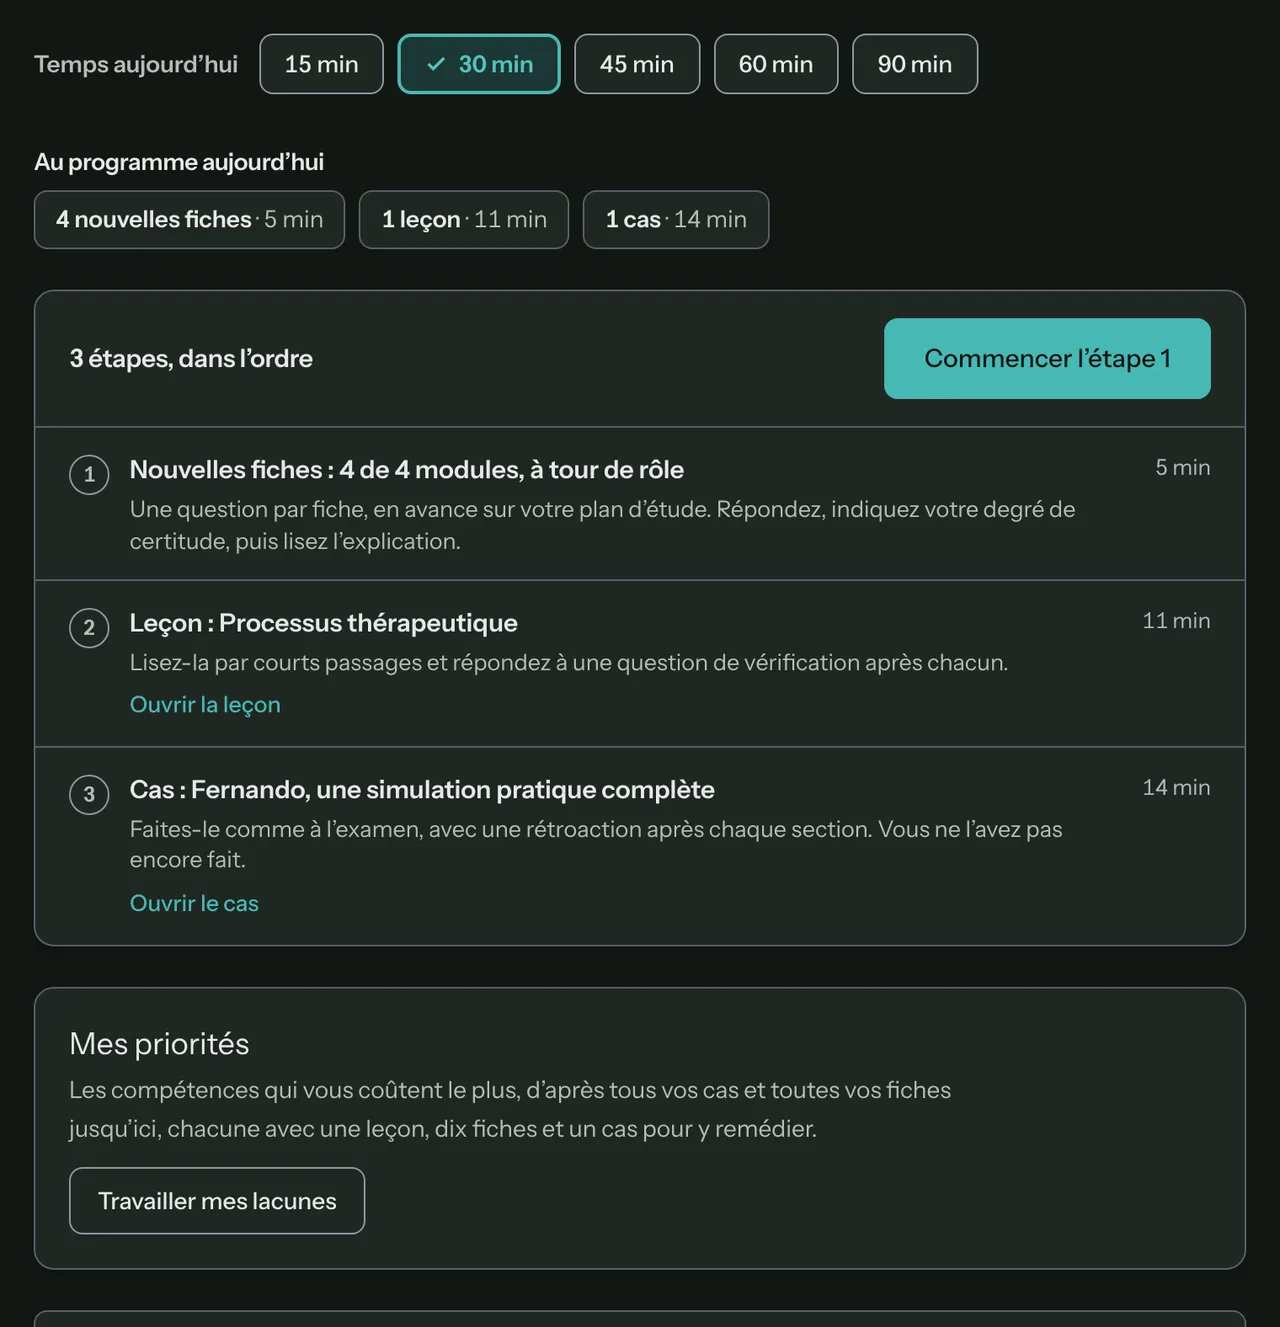Set today's time to 90 min
The height and width of the screenshot is (1327, 1280).
(x=915, y=64)
